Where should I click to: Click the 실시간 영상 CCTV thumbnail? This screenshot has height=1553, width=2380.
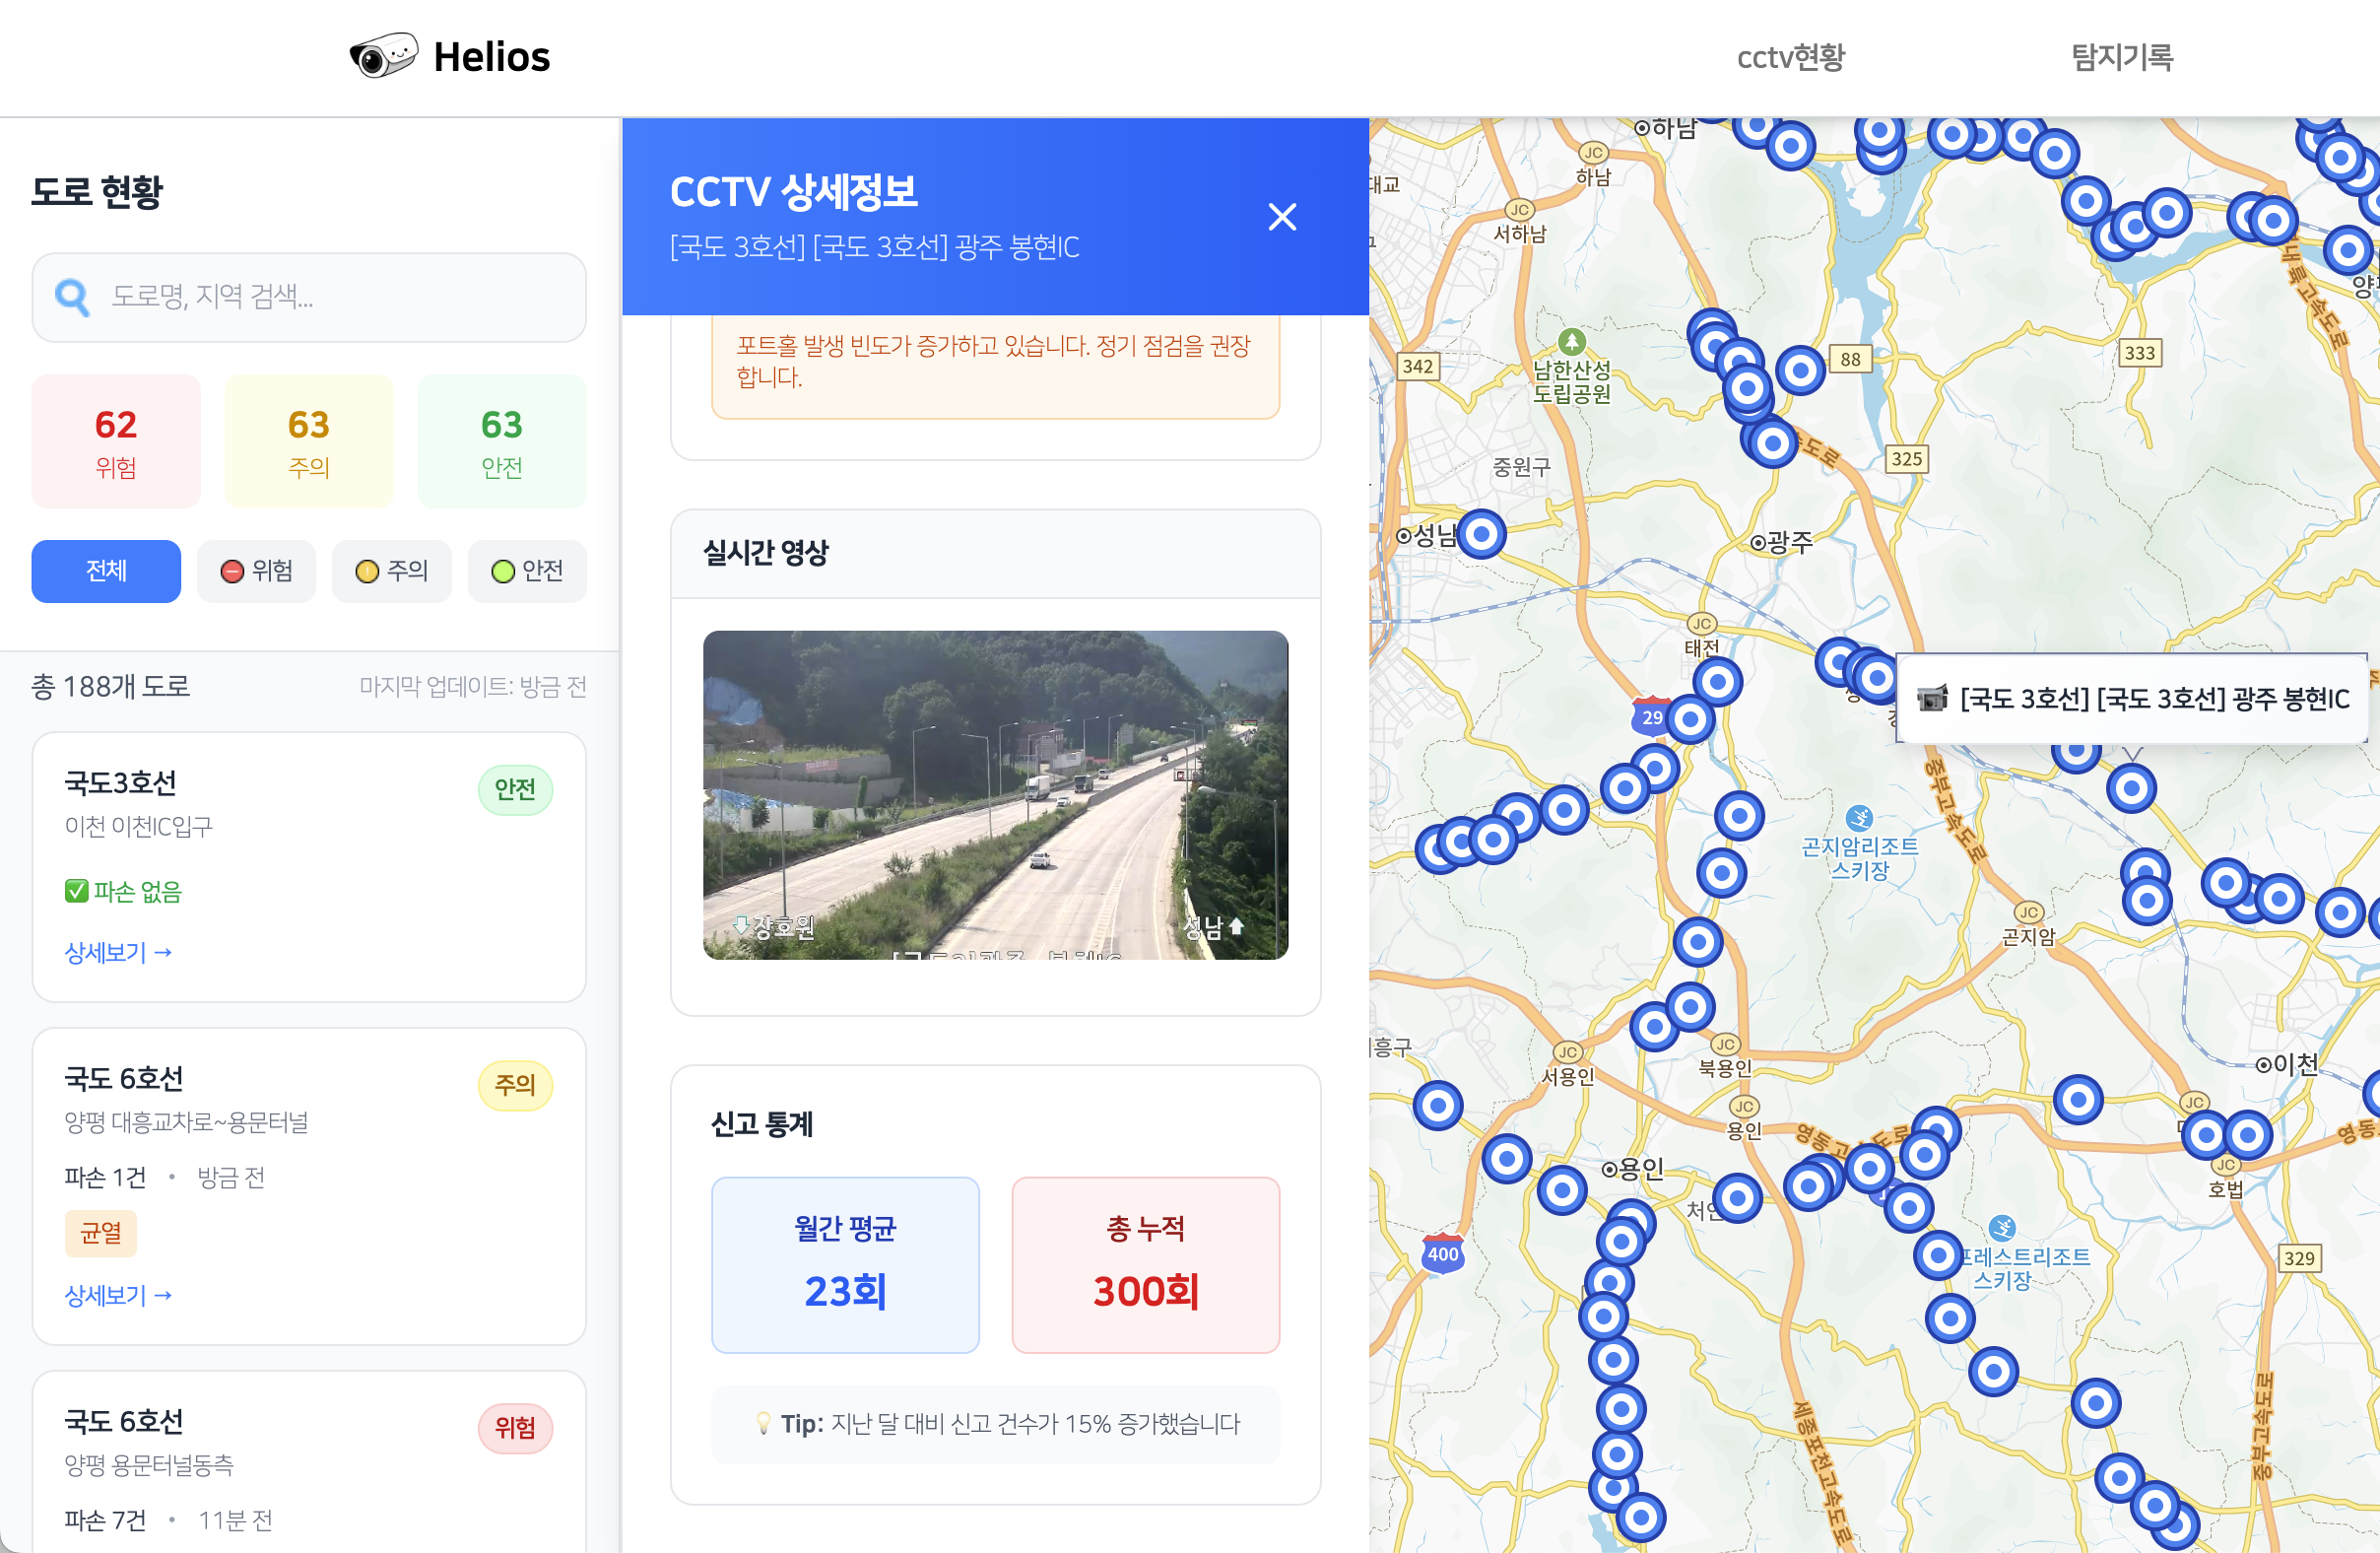coord(995,795)
